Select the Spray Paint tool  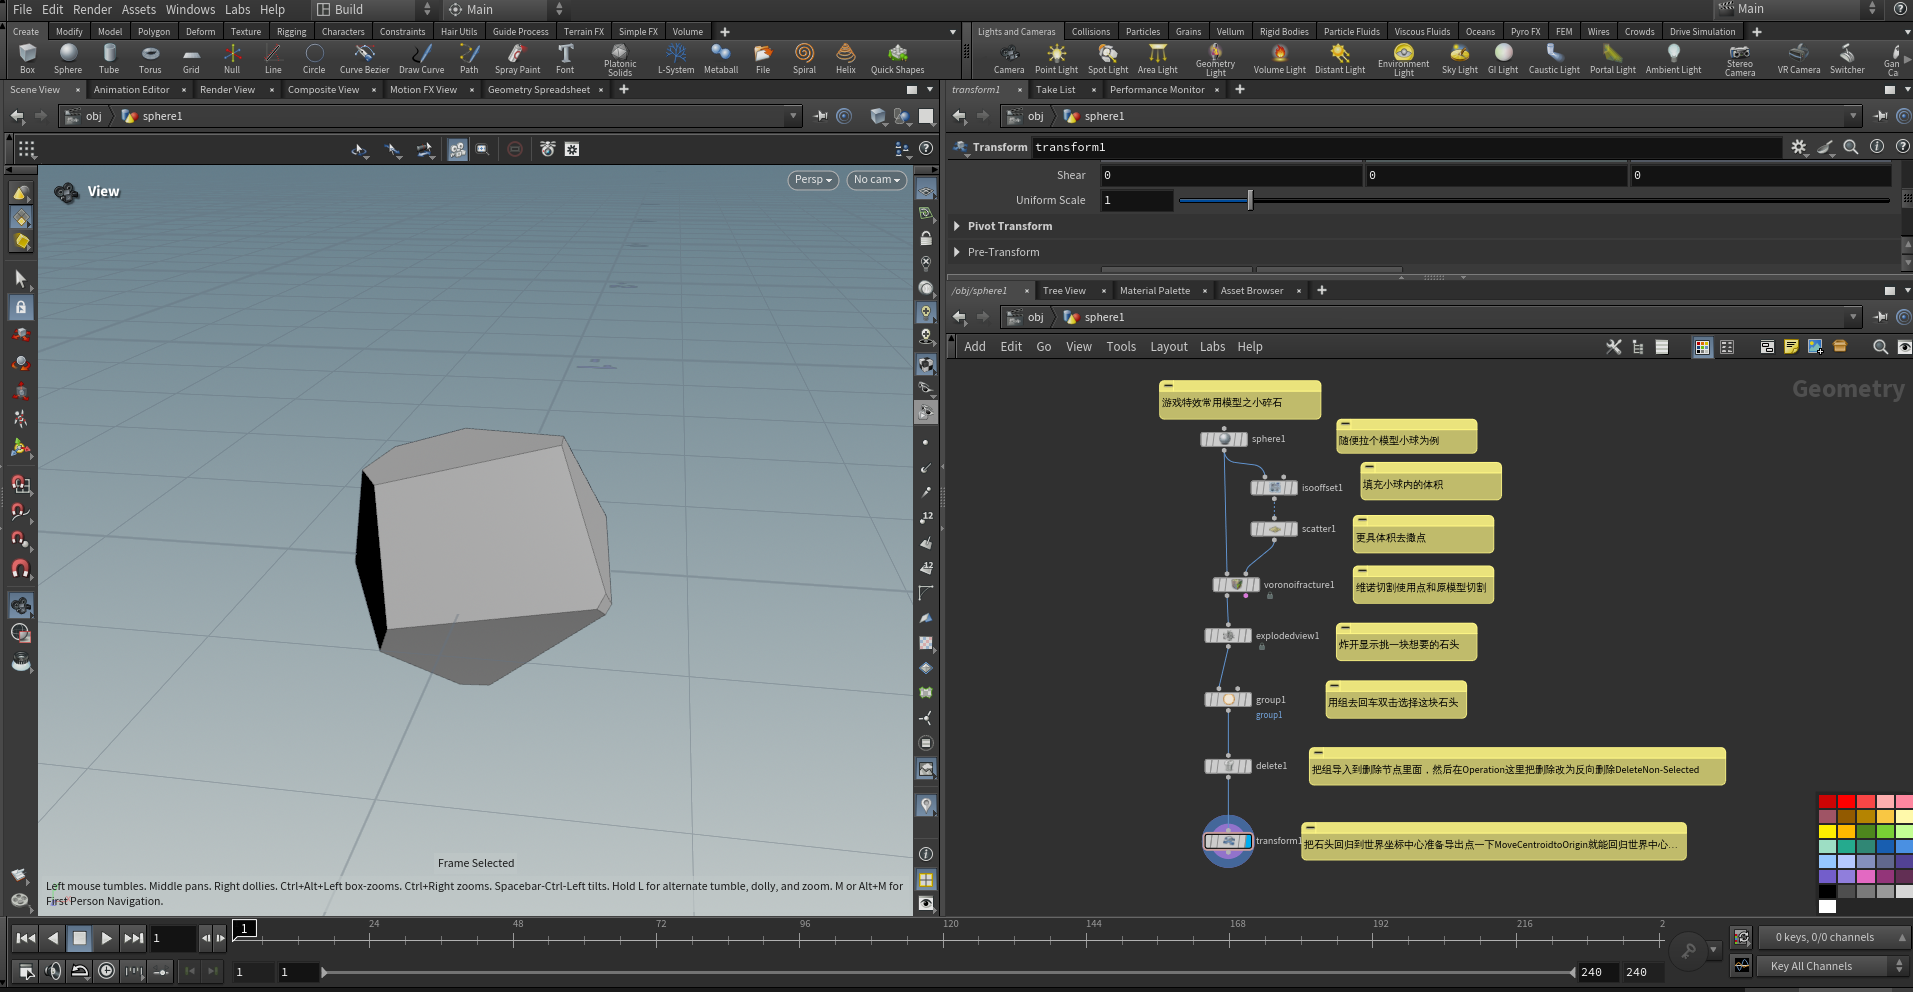[517, 58]
